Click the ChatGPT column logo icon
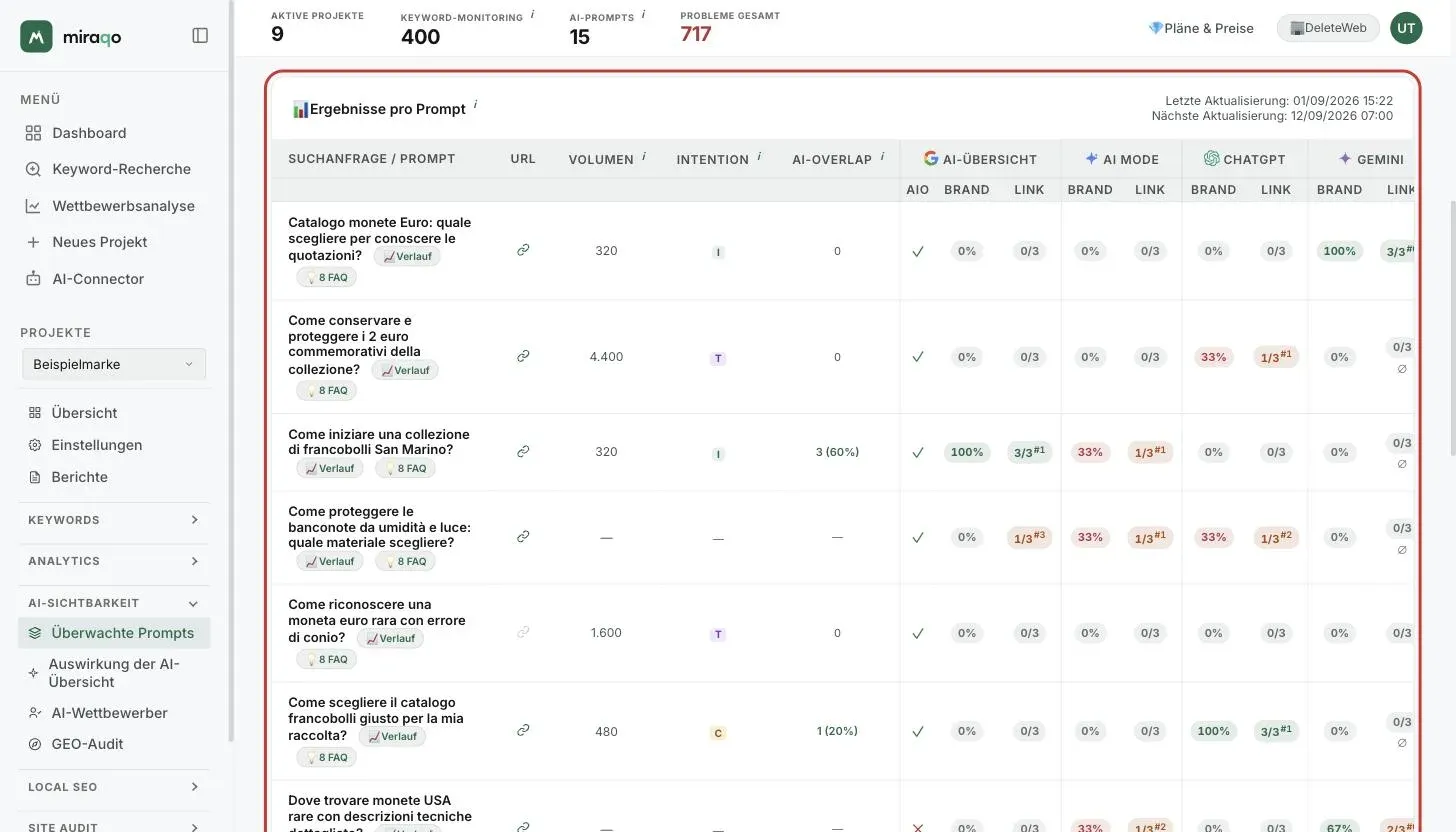1456x832 pixels. (x=1211, y=158)
